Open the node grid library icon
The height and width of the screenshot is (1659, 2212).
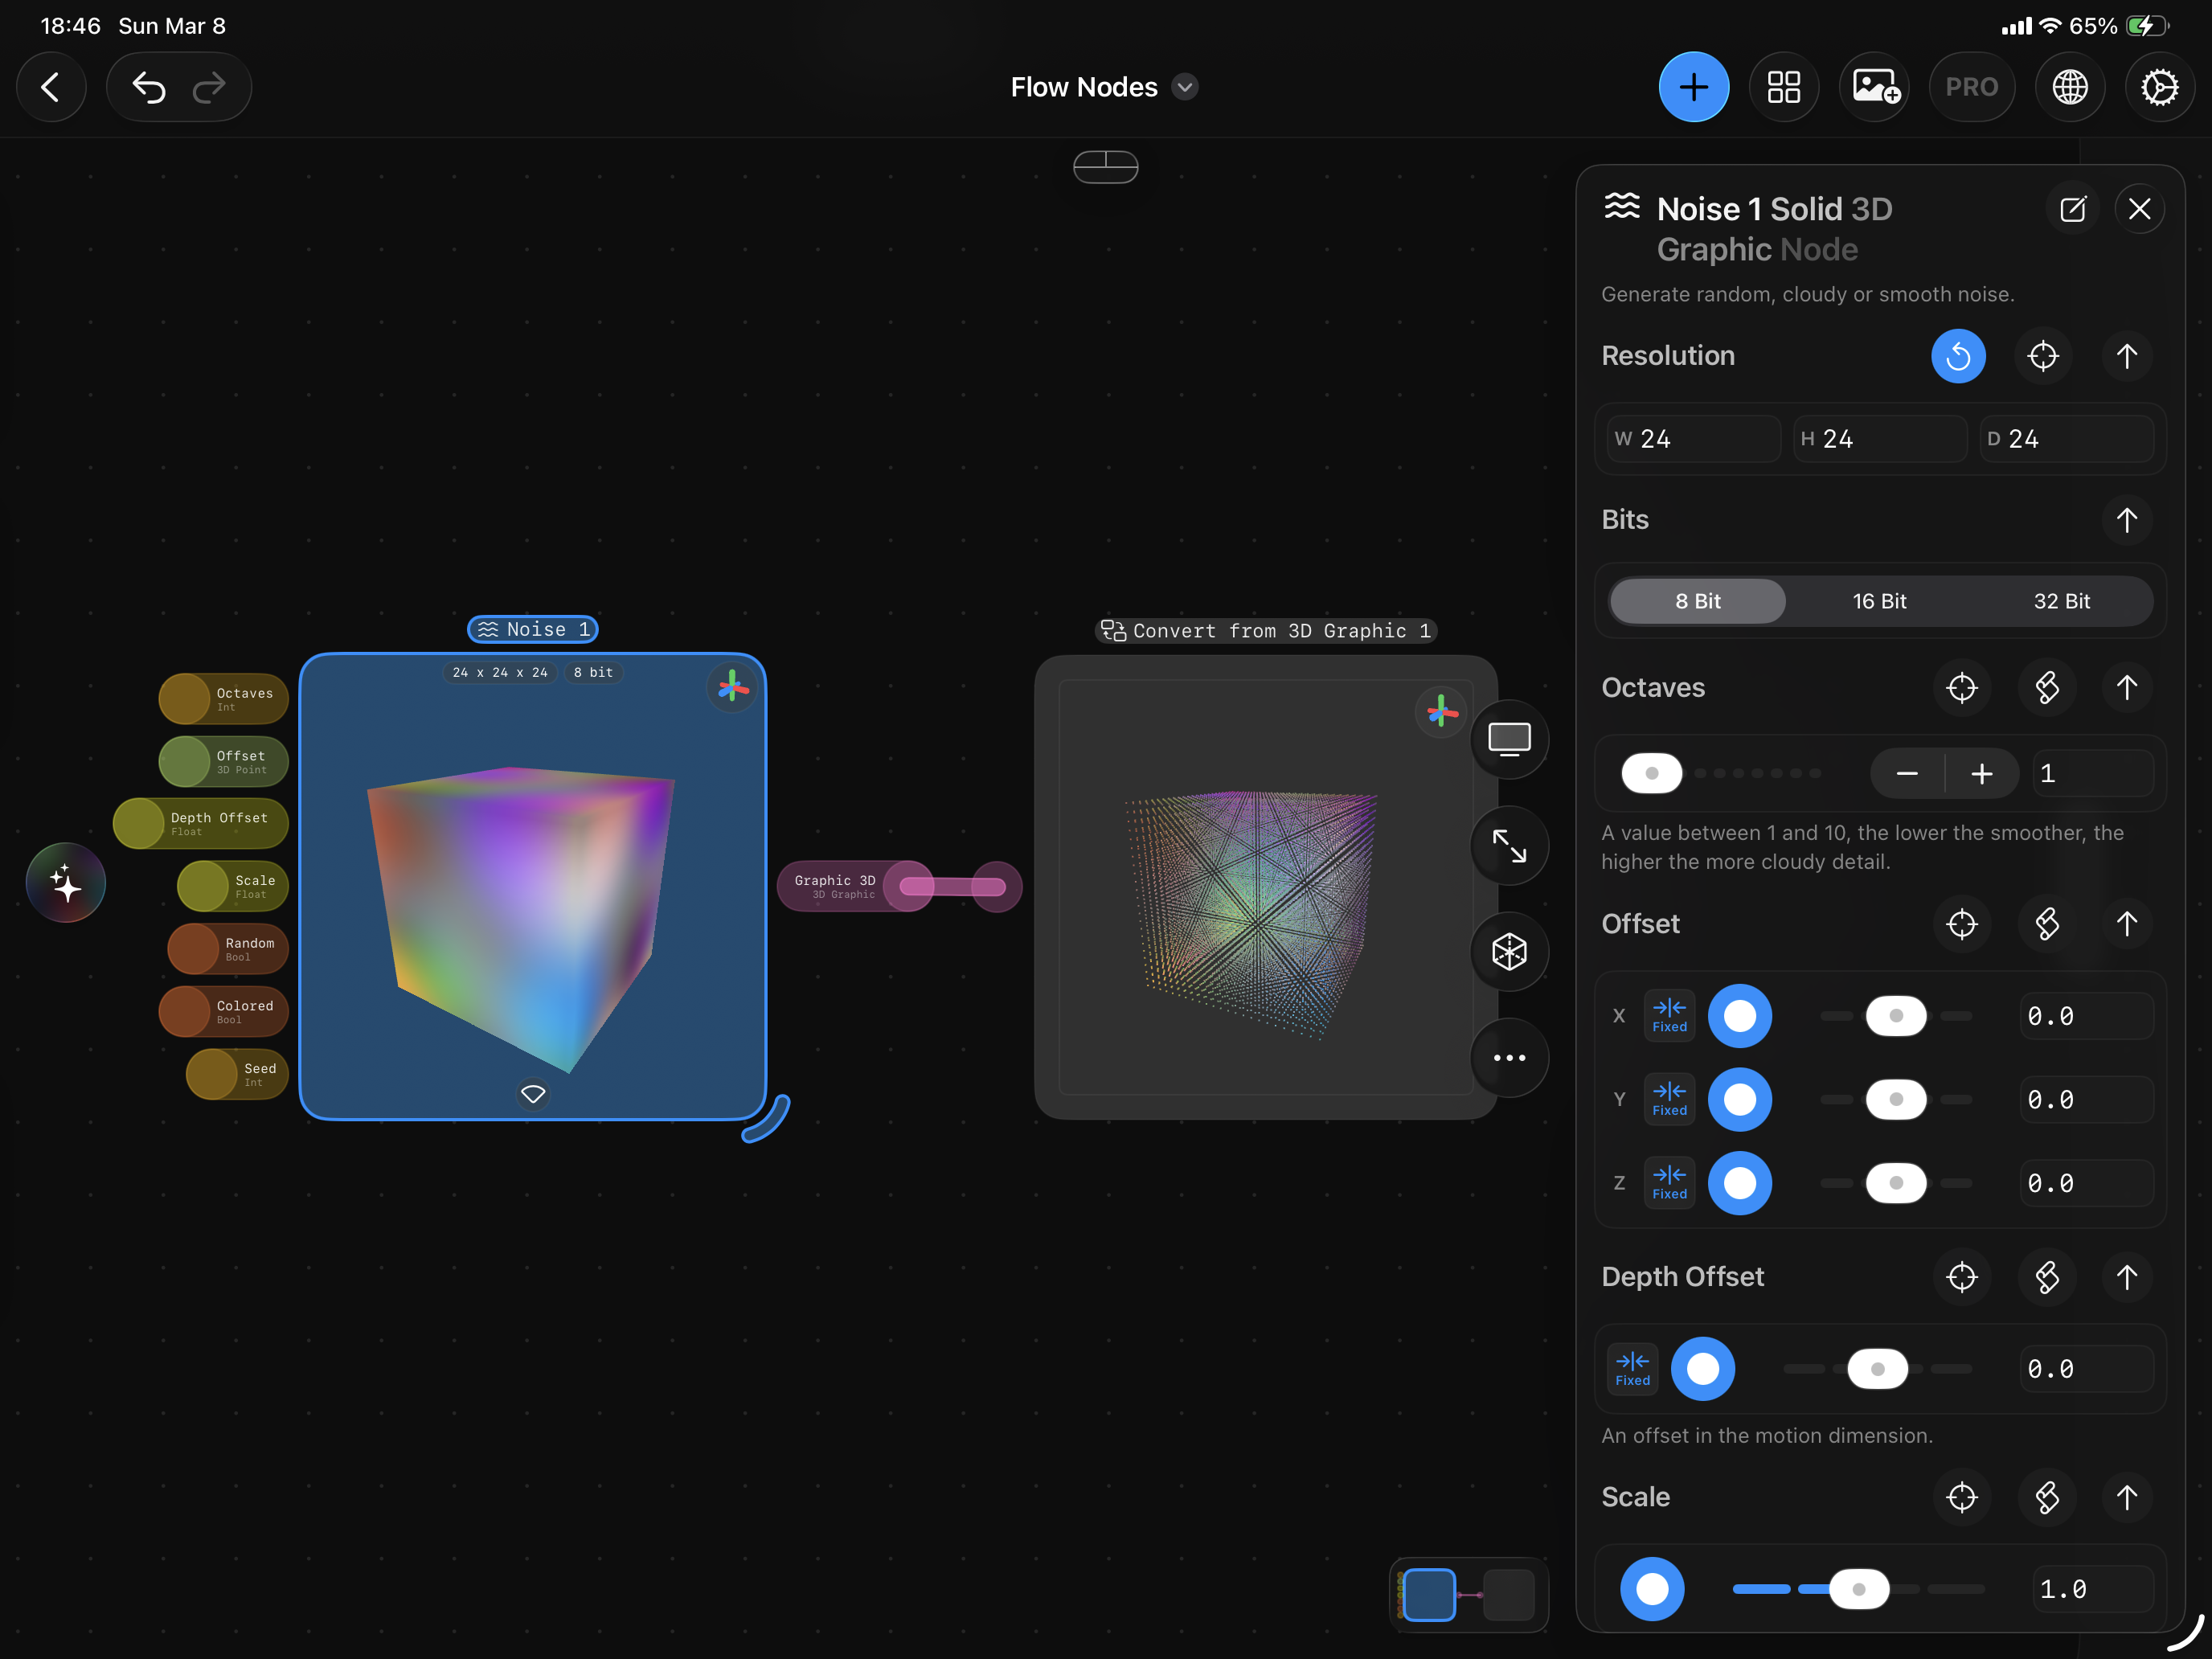pos(1783,87)
